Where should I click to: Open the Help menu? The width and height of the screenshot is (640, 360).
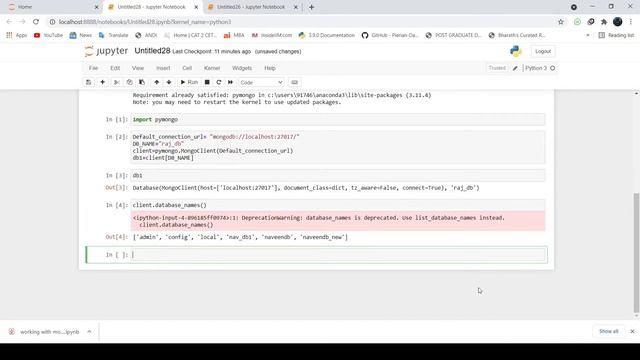coord(270,68)
